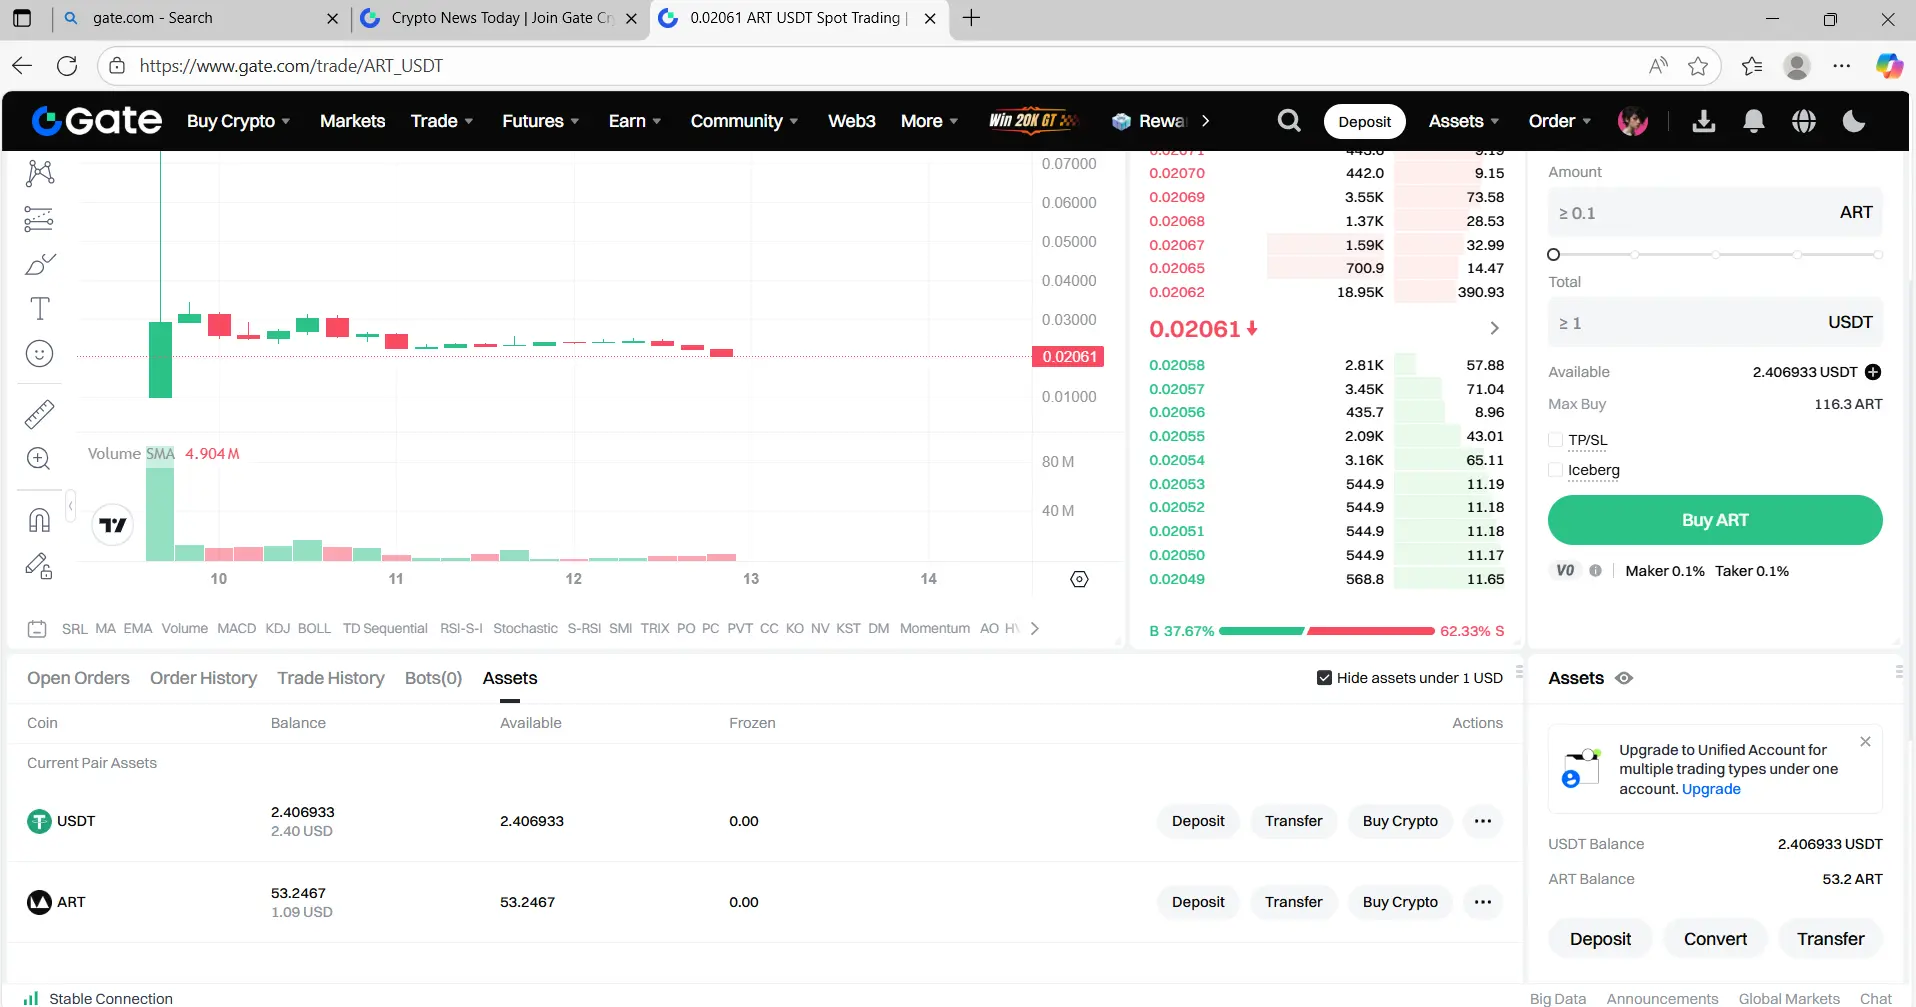Select the pattern drawing tool in chart sidebar
This screenshot has height=1007, width=1916.
tap(39, 173)
